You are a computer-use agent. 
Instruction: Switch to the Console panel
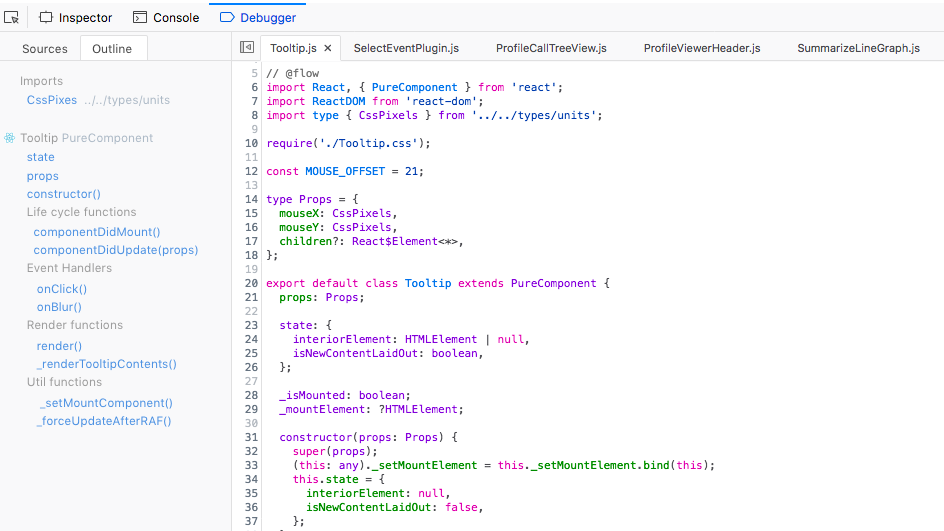[166, 17]
